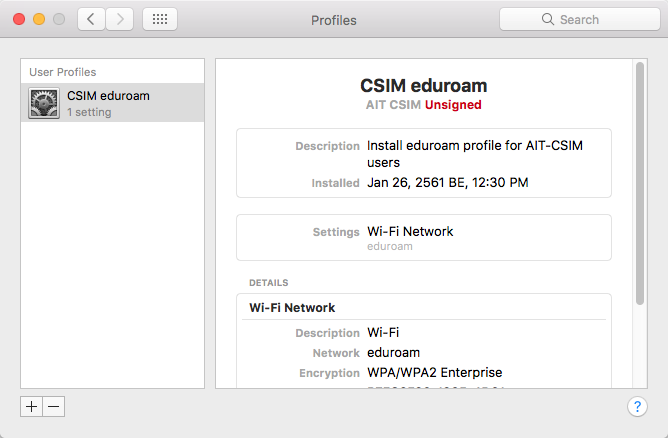668x438 pixels.
Task: Close the Profiles window
Action: click(19, 19)
